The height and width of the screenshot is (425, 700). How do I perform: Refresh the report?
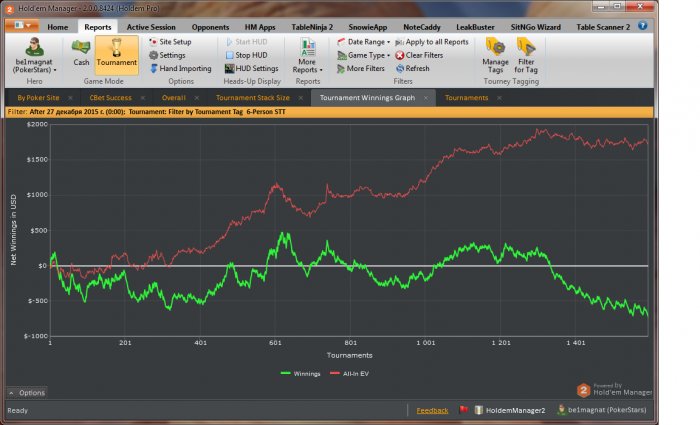coord(412,68)
